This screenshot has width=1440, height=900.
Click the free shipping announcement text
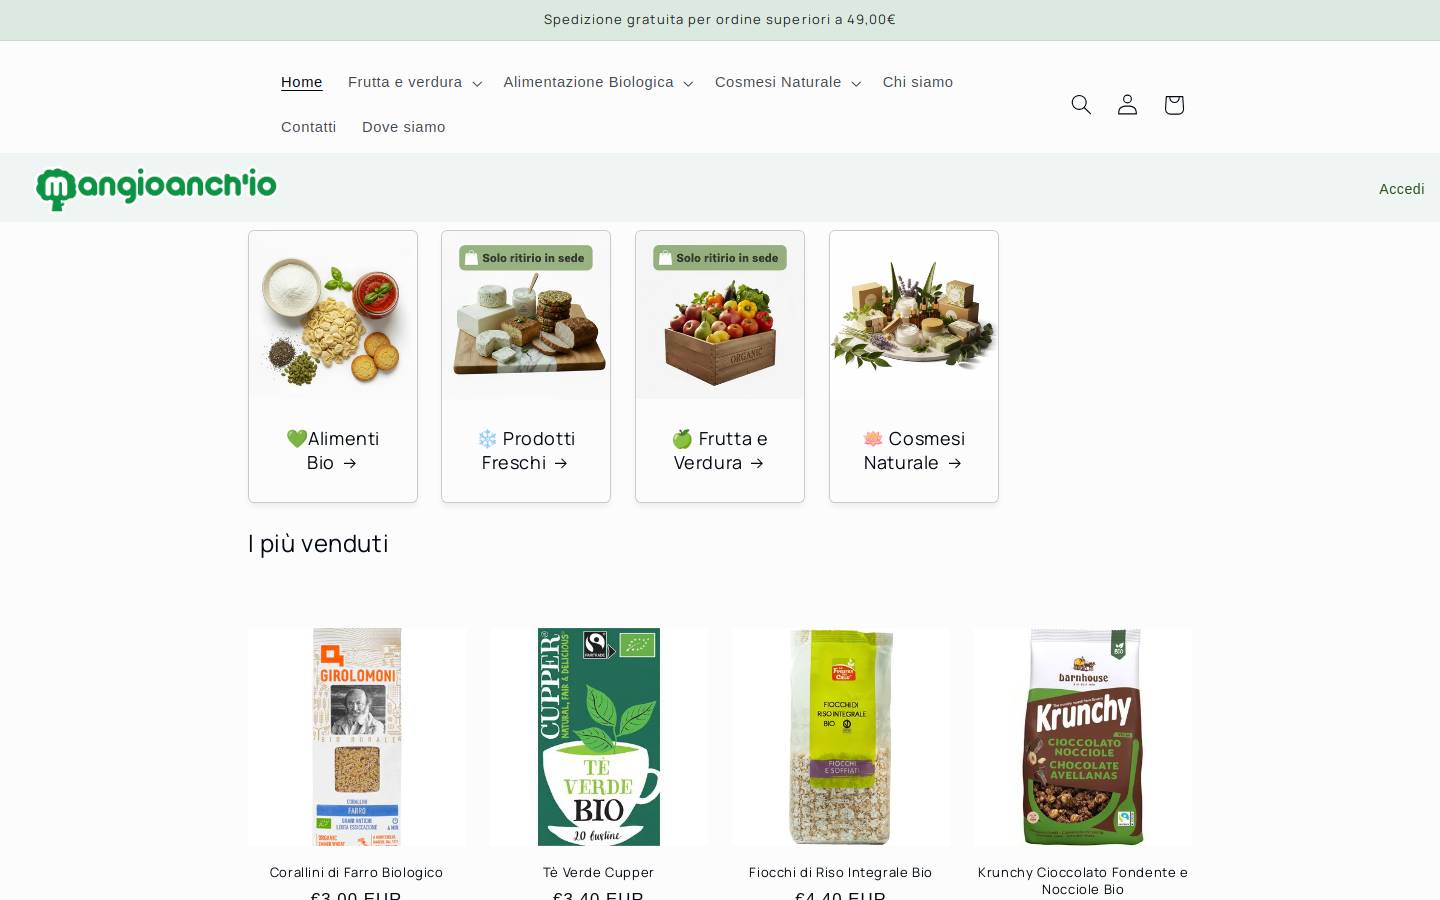coord(720,19)
